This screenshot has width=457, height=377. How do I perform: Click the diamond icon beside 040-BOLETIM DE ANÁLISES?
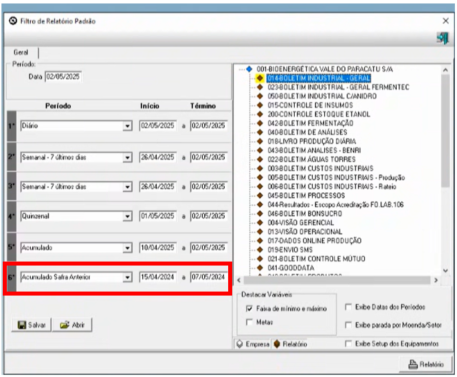click(260, 132)
